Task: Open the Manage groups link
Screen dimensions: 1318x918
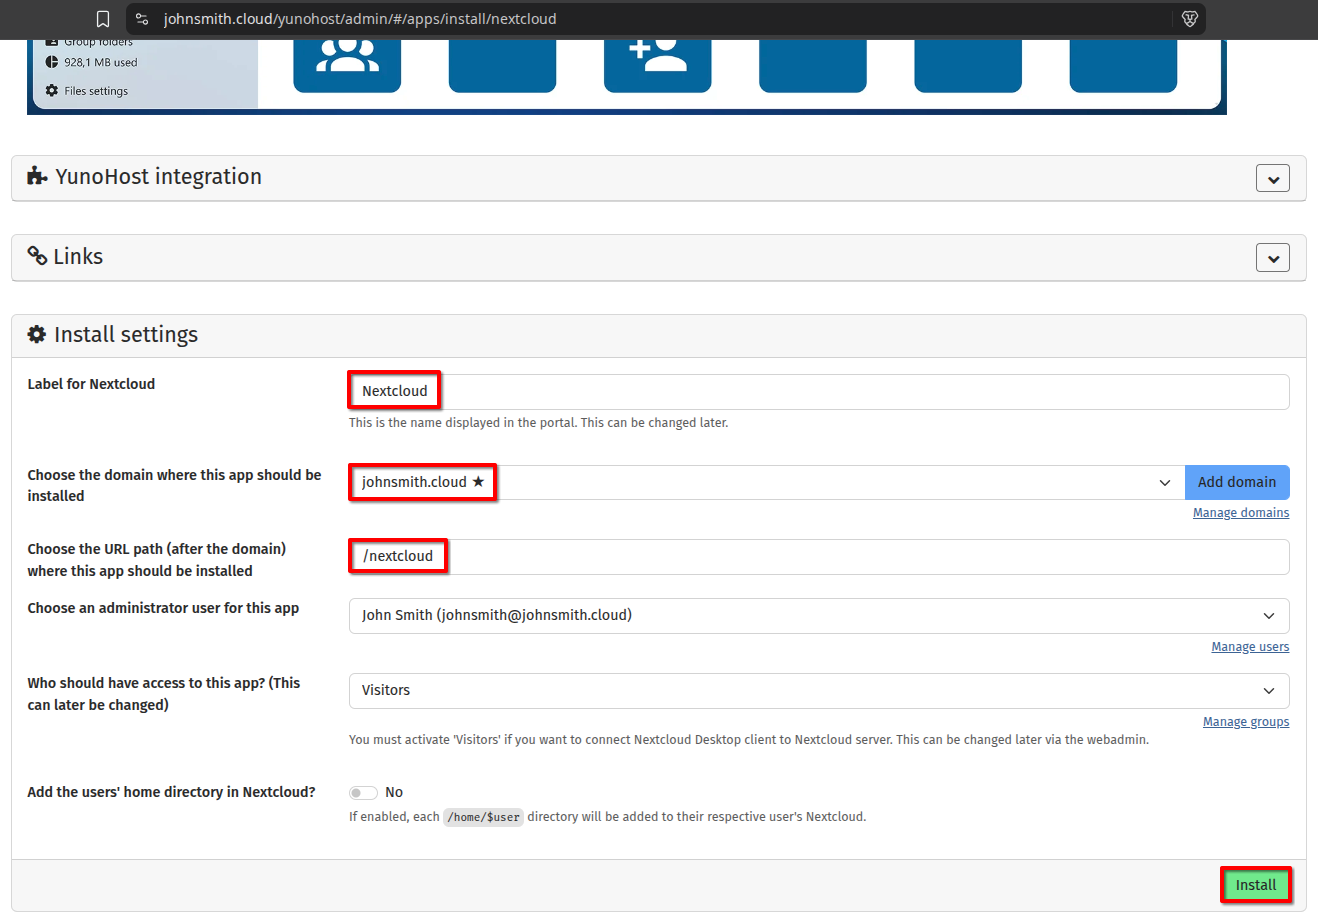Action: pos(1246,722)
